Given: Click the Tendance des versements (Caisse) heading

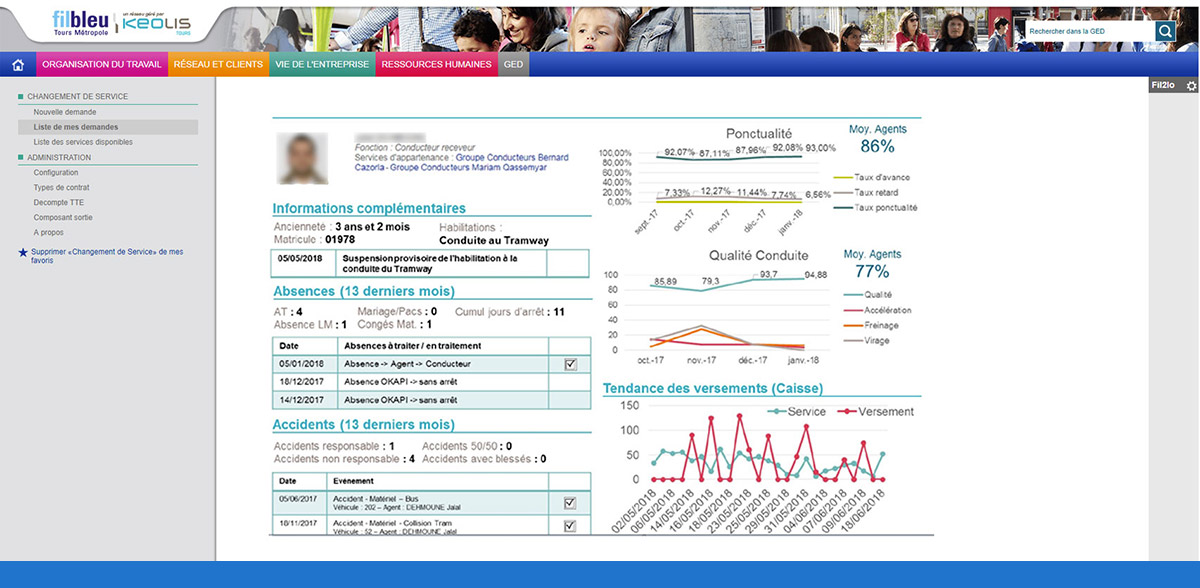Looking at the screenshot, I should [713, 388].
